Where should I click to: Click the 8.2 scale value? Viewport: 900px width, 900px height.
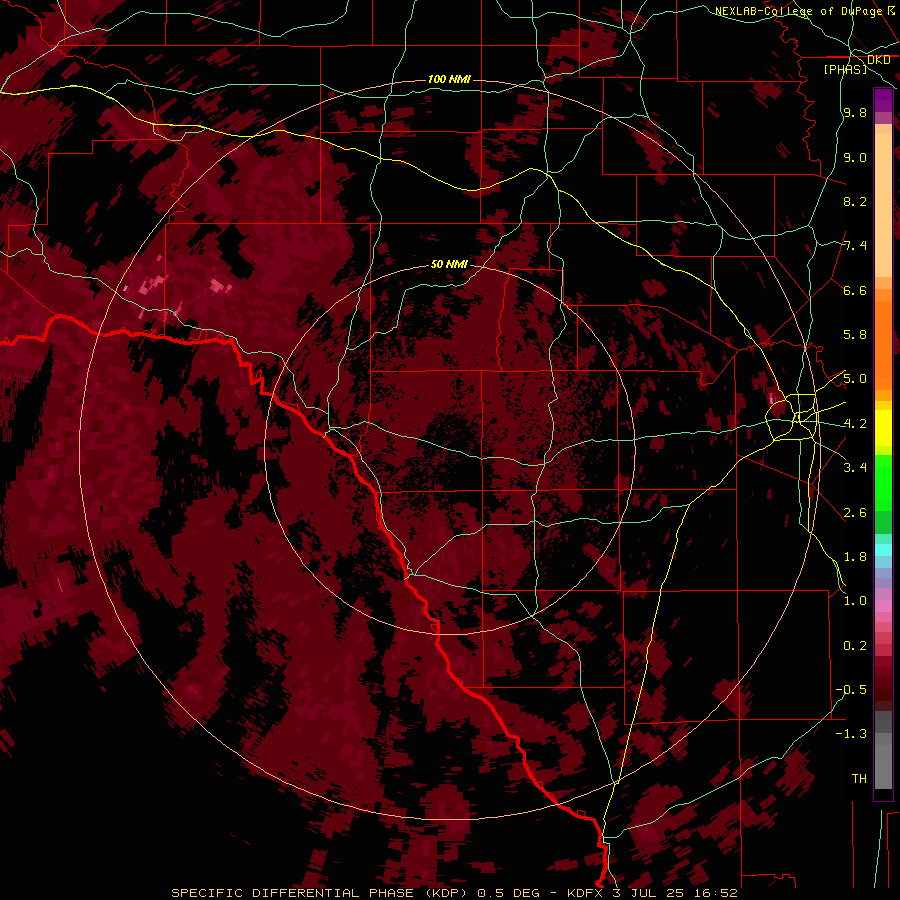pos(855,201)
